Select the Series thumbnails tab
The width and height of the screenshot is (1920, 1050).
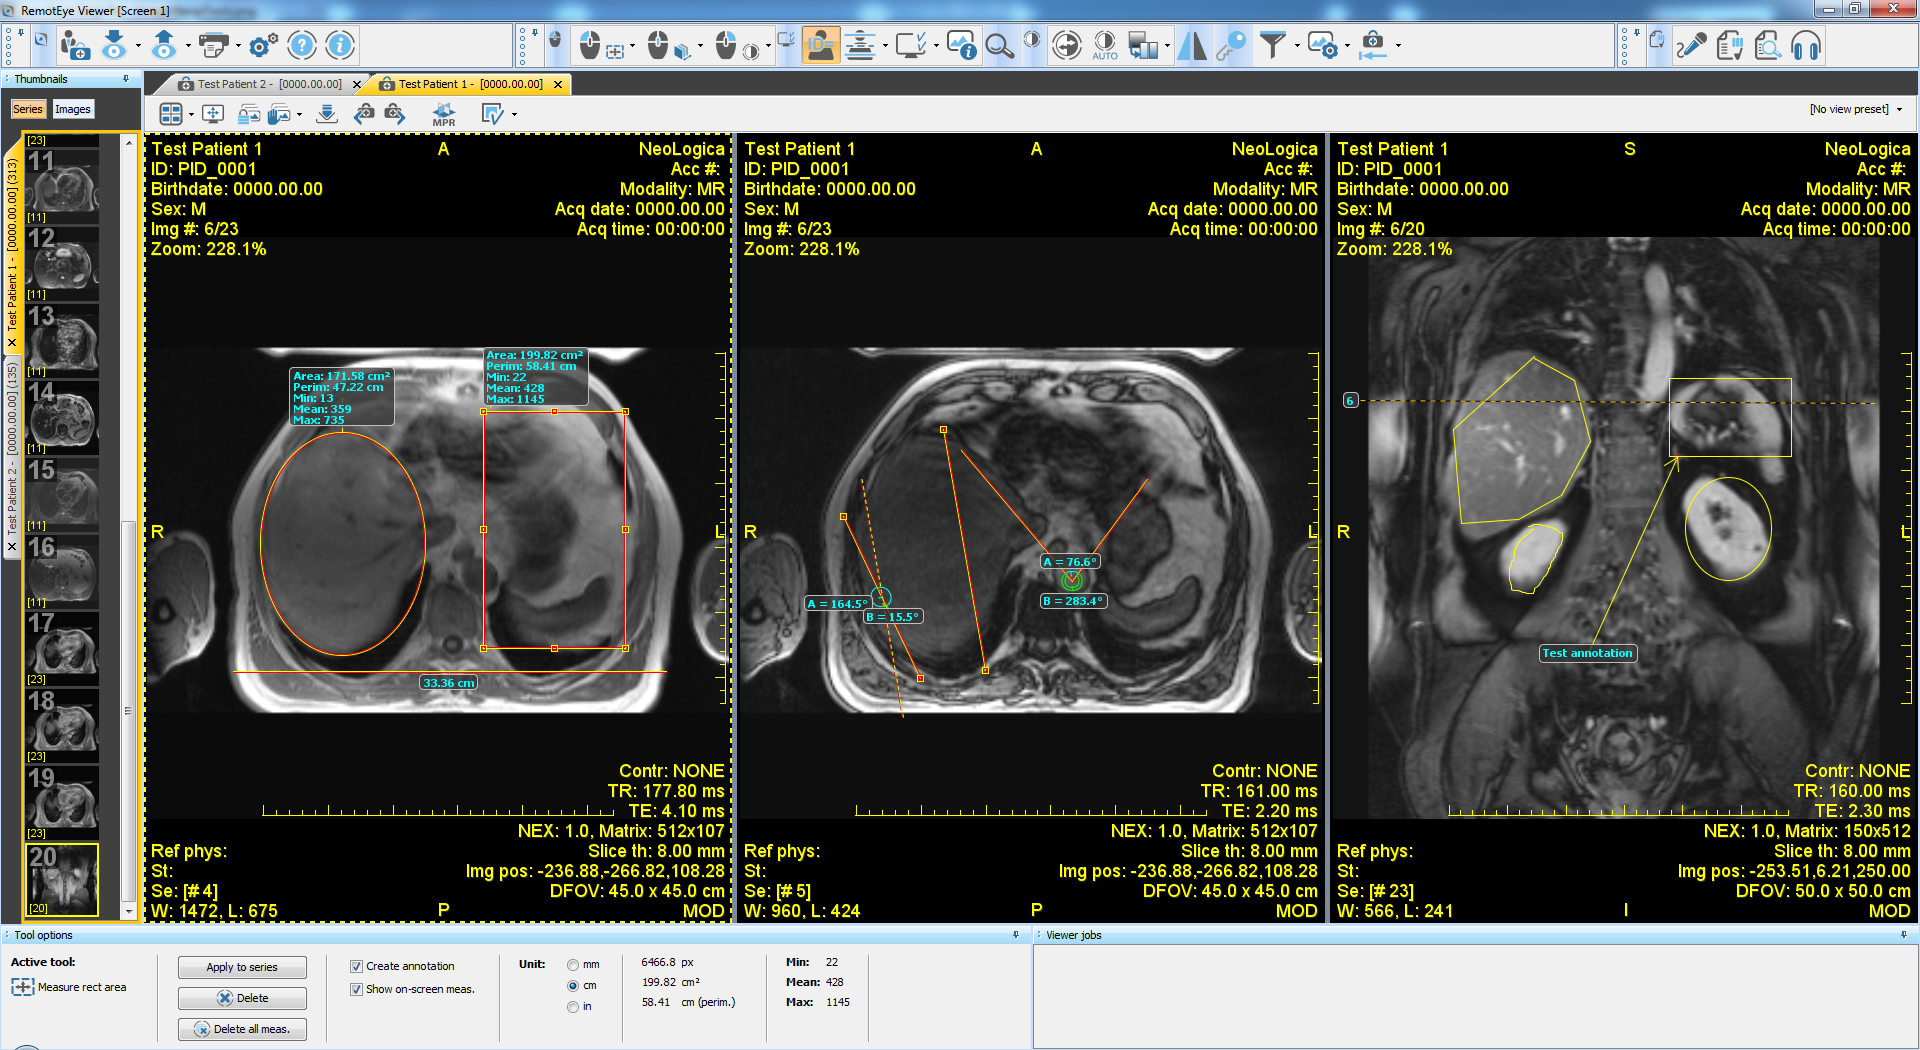click(28, 109)
